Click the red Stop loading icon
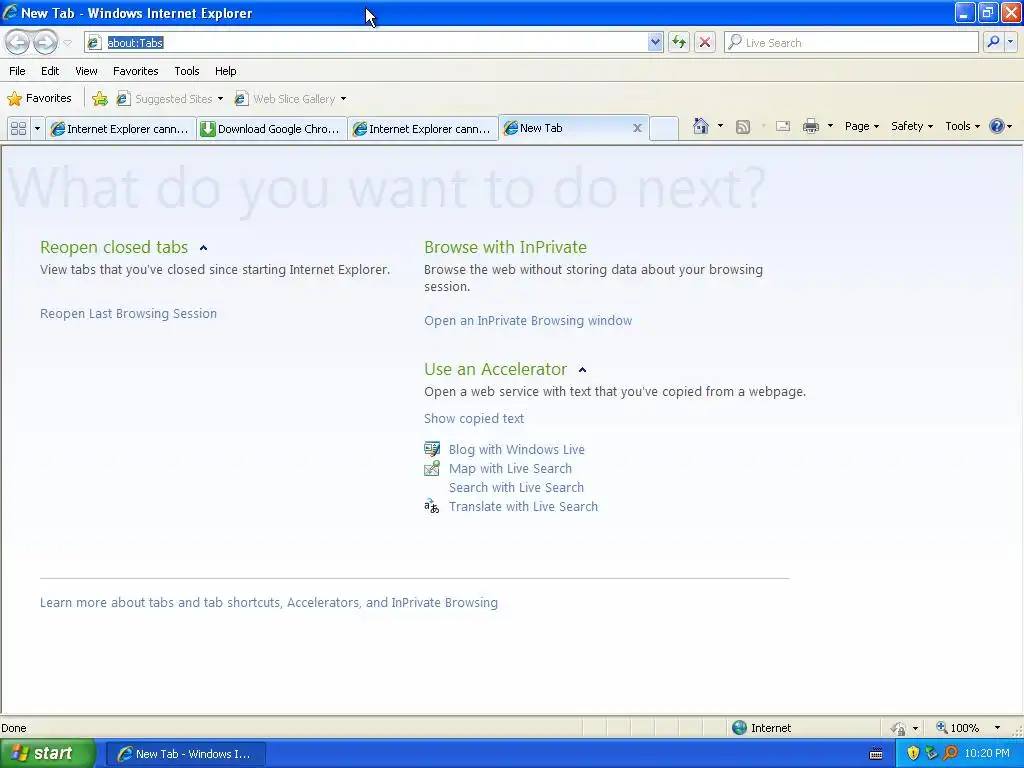This screenshot has width=1024, height=768. tap(705, 42)
